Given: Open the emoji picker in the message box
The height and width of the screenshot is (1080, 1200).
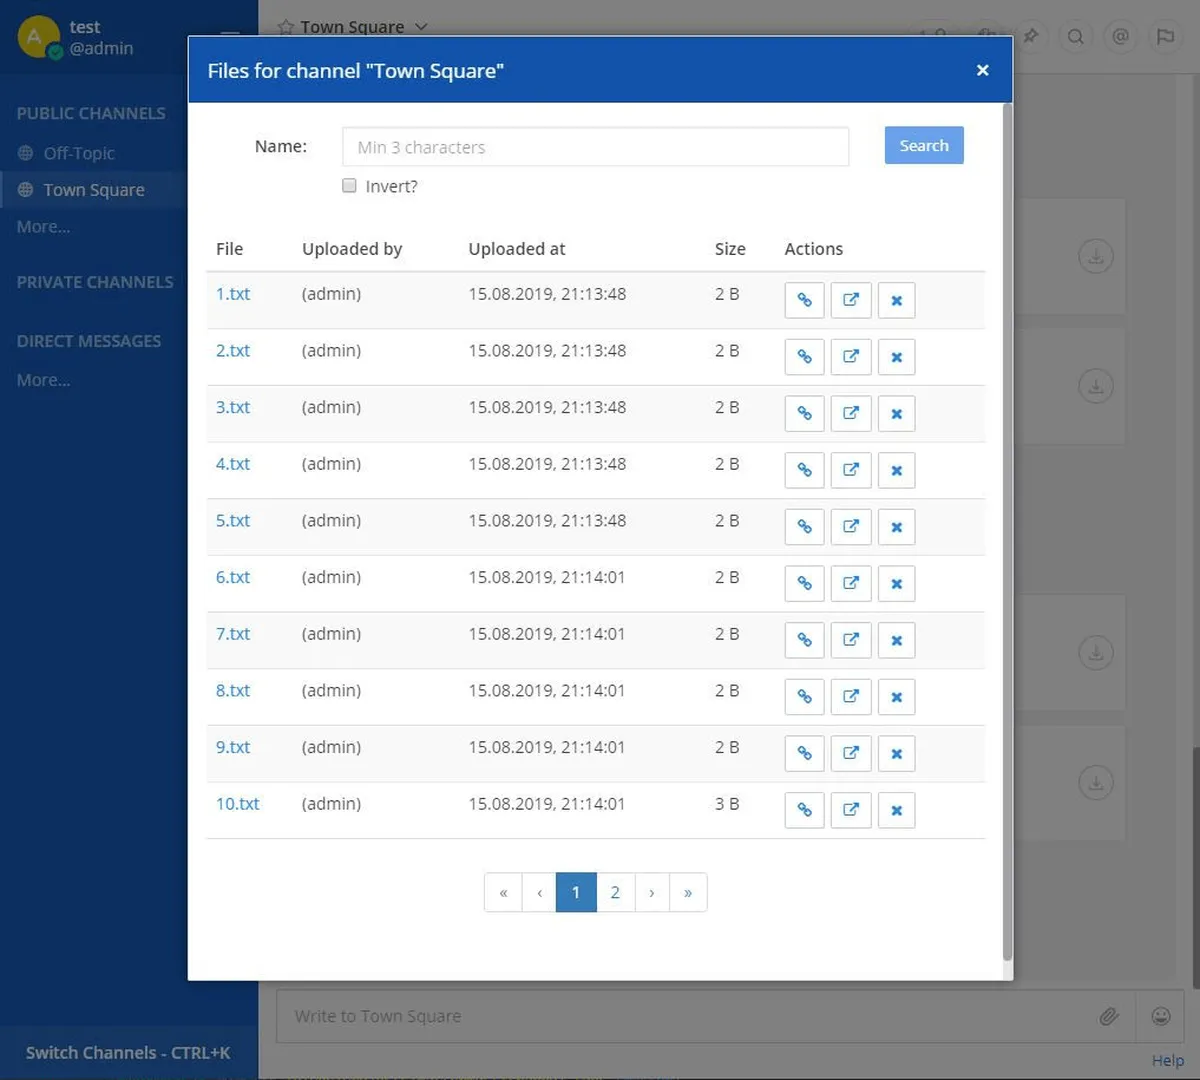Looking at the screenshot, I should pyautogui.click(x=1161, y=1015).
